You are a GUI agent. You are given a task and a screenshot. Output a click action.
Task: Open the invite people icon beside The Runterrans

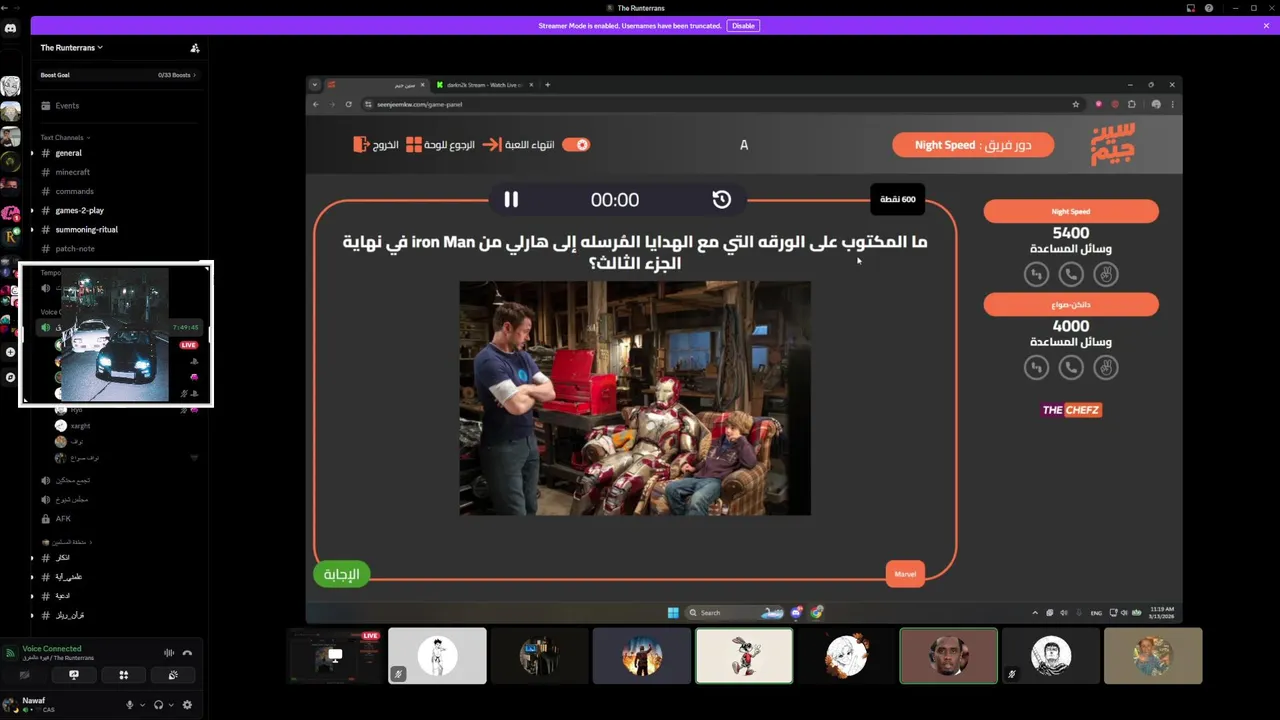pos(195,48)
